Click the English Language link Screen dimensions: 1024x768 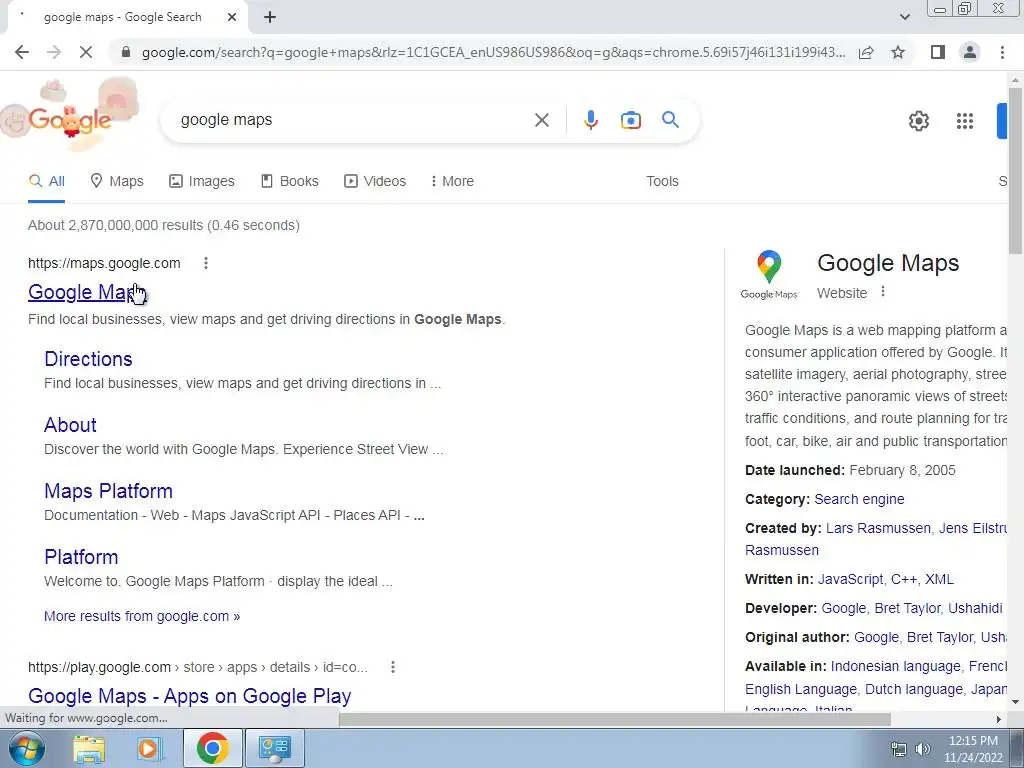pyautogui.click(x=801, y=690)
